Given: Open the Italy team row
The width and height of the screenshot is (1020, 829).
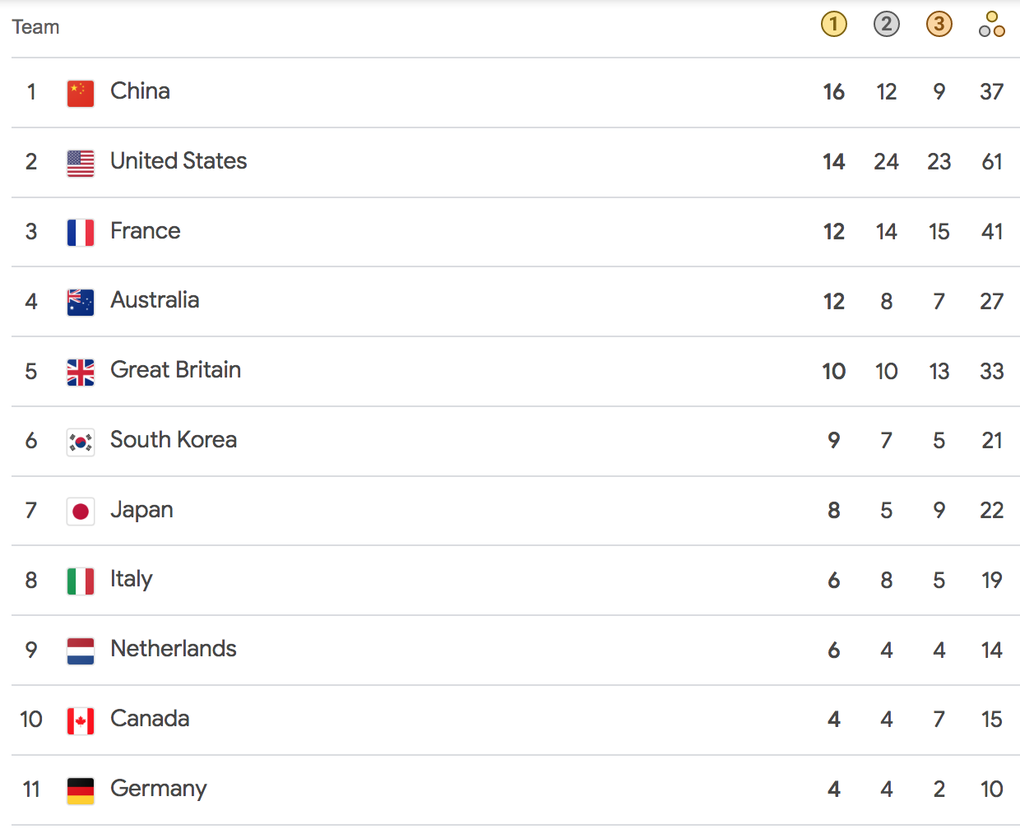Looking at the screenshot, I should (515, 580).
